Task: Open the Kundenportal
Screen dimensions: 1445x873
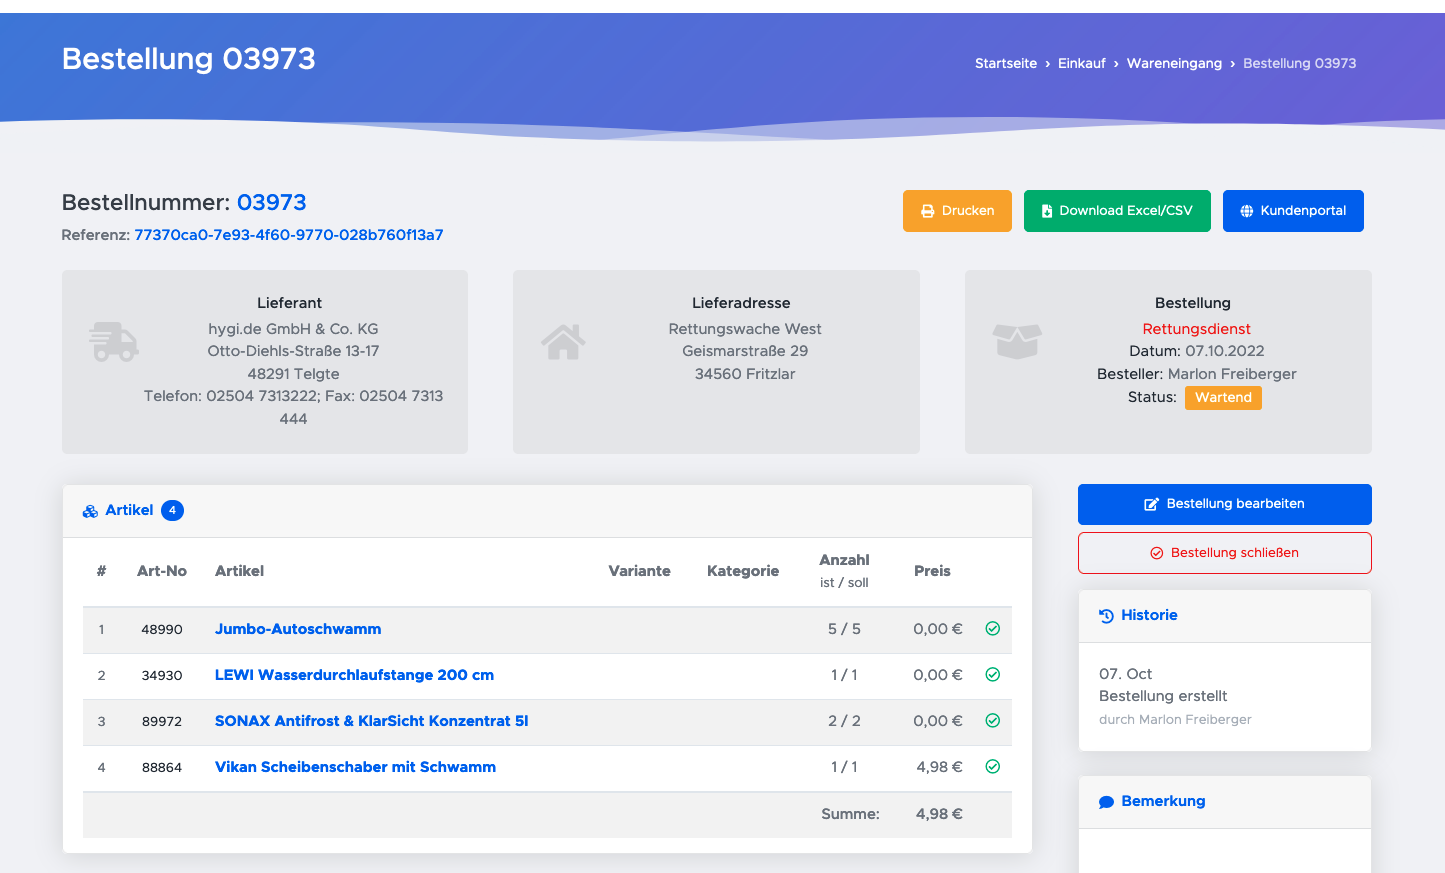Action: click(1293, 211)
